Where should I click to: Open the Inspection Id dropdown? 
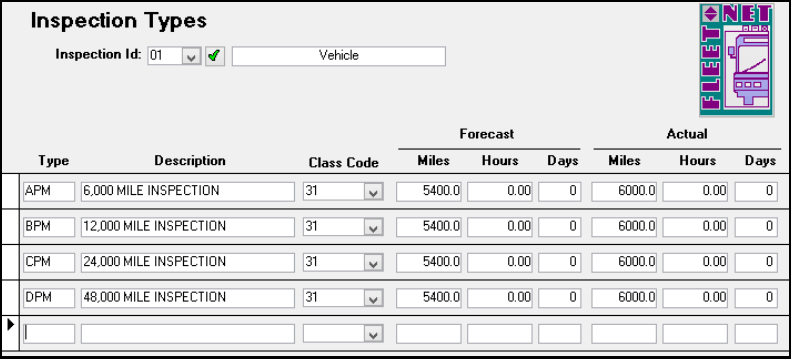coord(191,56)
